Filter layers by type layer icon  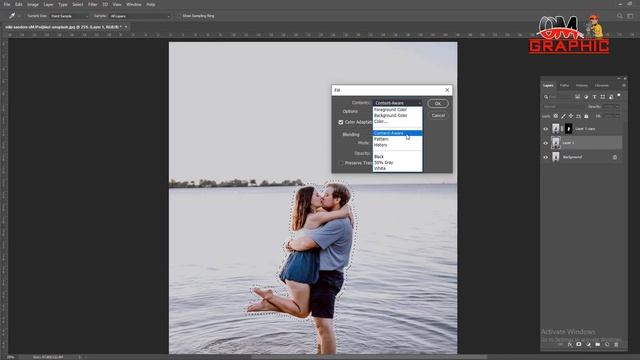pyautogui.click(x=594, y=97)
